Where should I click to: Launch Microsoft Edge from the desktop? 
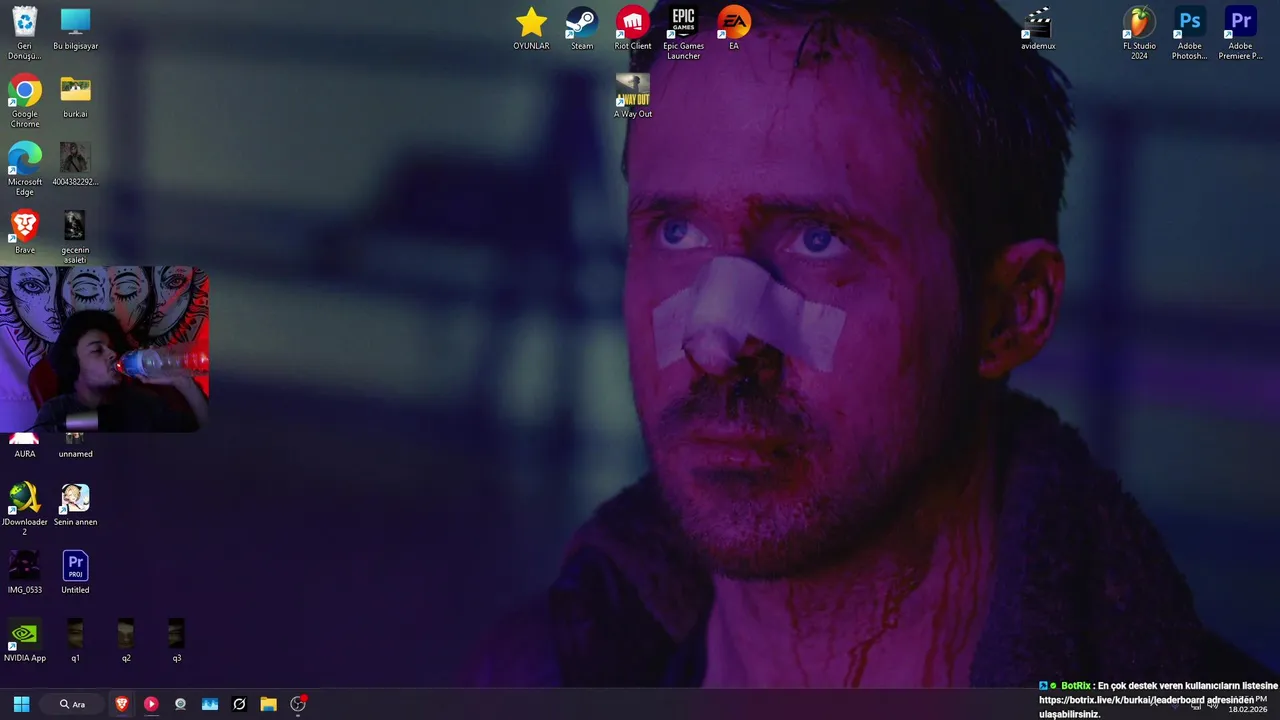click(25, 169)
